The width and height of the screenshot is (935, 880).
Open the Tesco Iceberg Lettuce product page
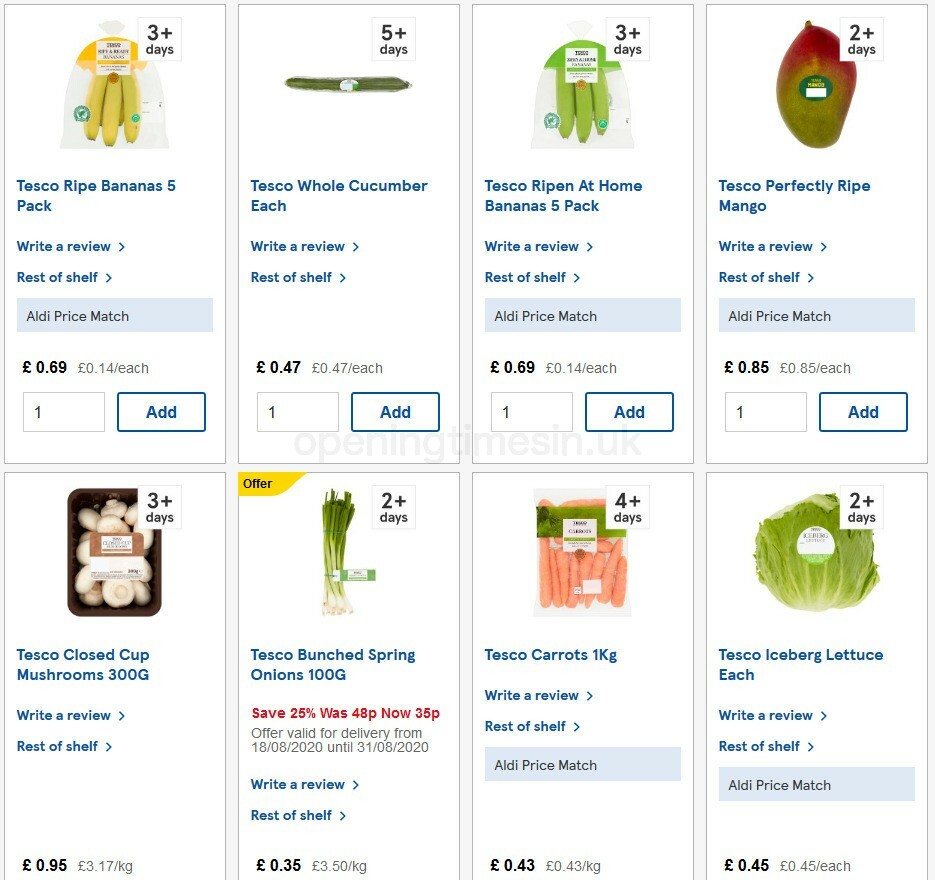pos(800,665)
